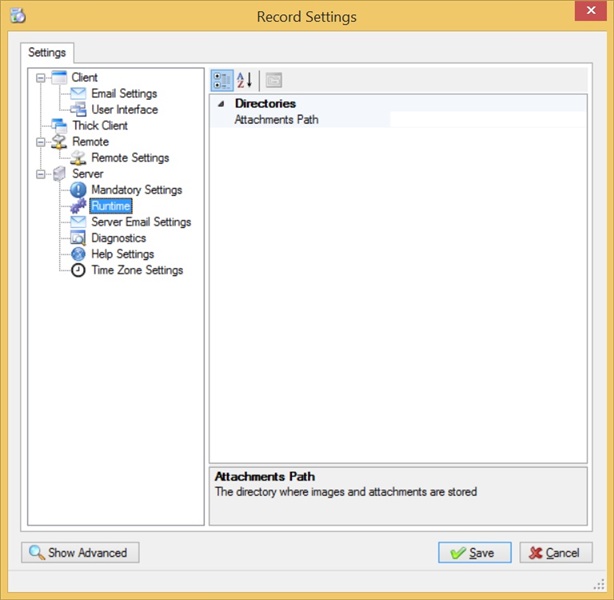Select the Server tree label
The image size is (614, 600).
[x=88, y=173]
